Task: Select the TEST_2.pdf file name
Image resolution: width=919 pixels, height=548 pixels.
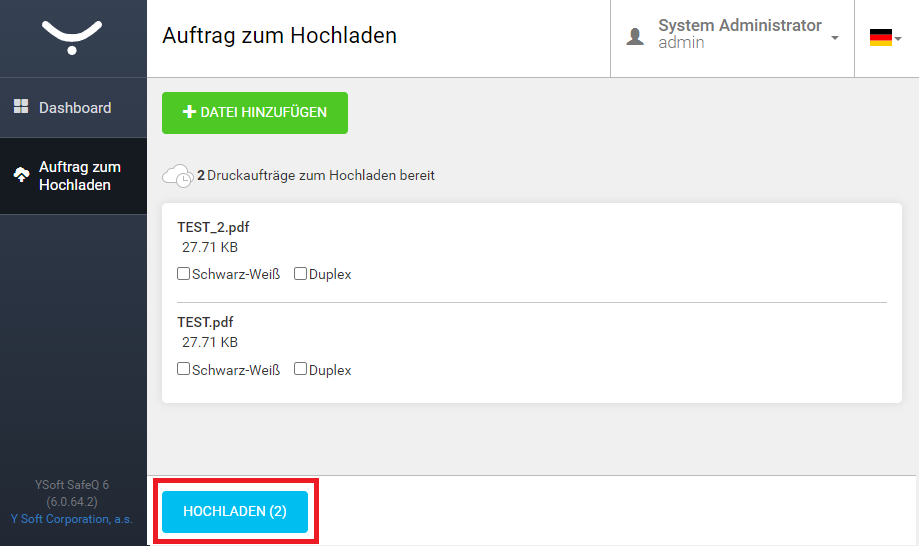Action: (213, 227)
